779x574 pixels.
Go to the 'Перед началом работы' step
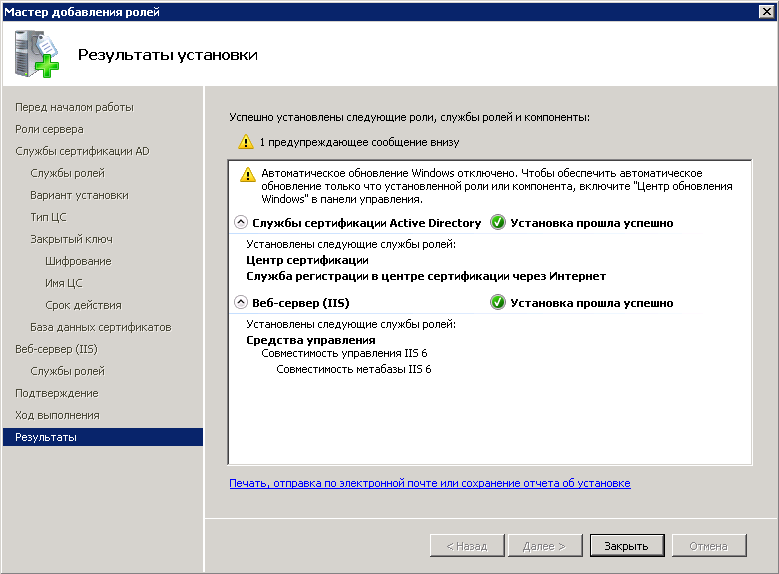(74, 107)
